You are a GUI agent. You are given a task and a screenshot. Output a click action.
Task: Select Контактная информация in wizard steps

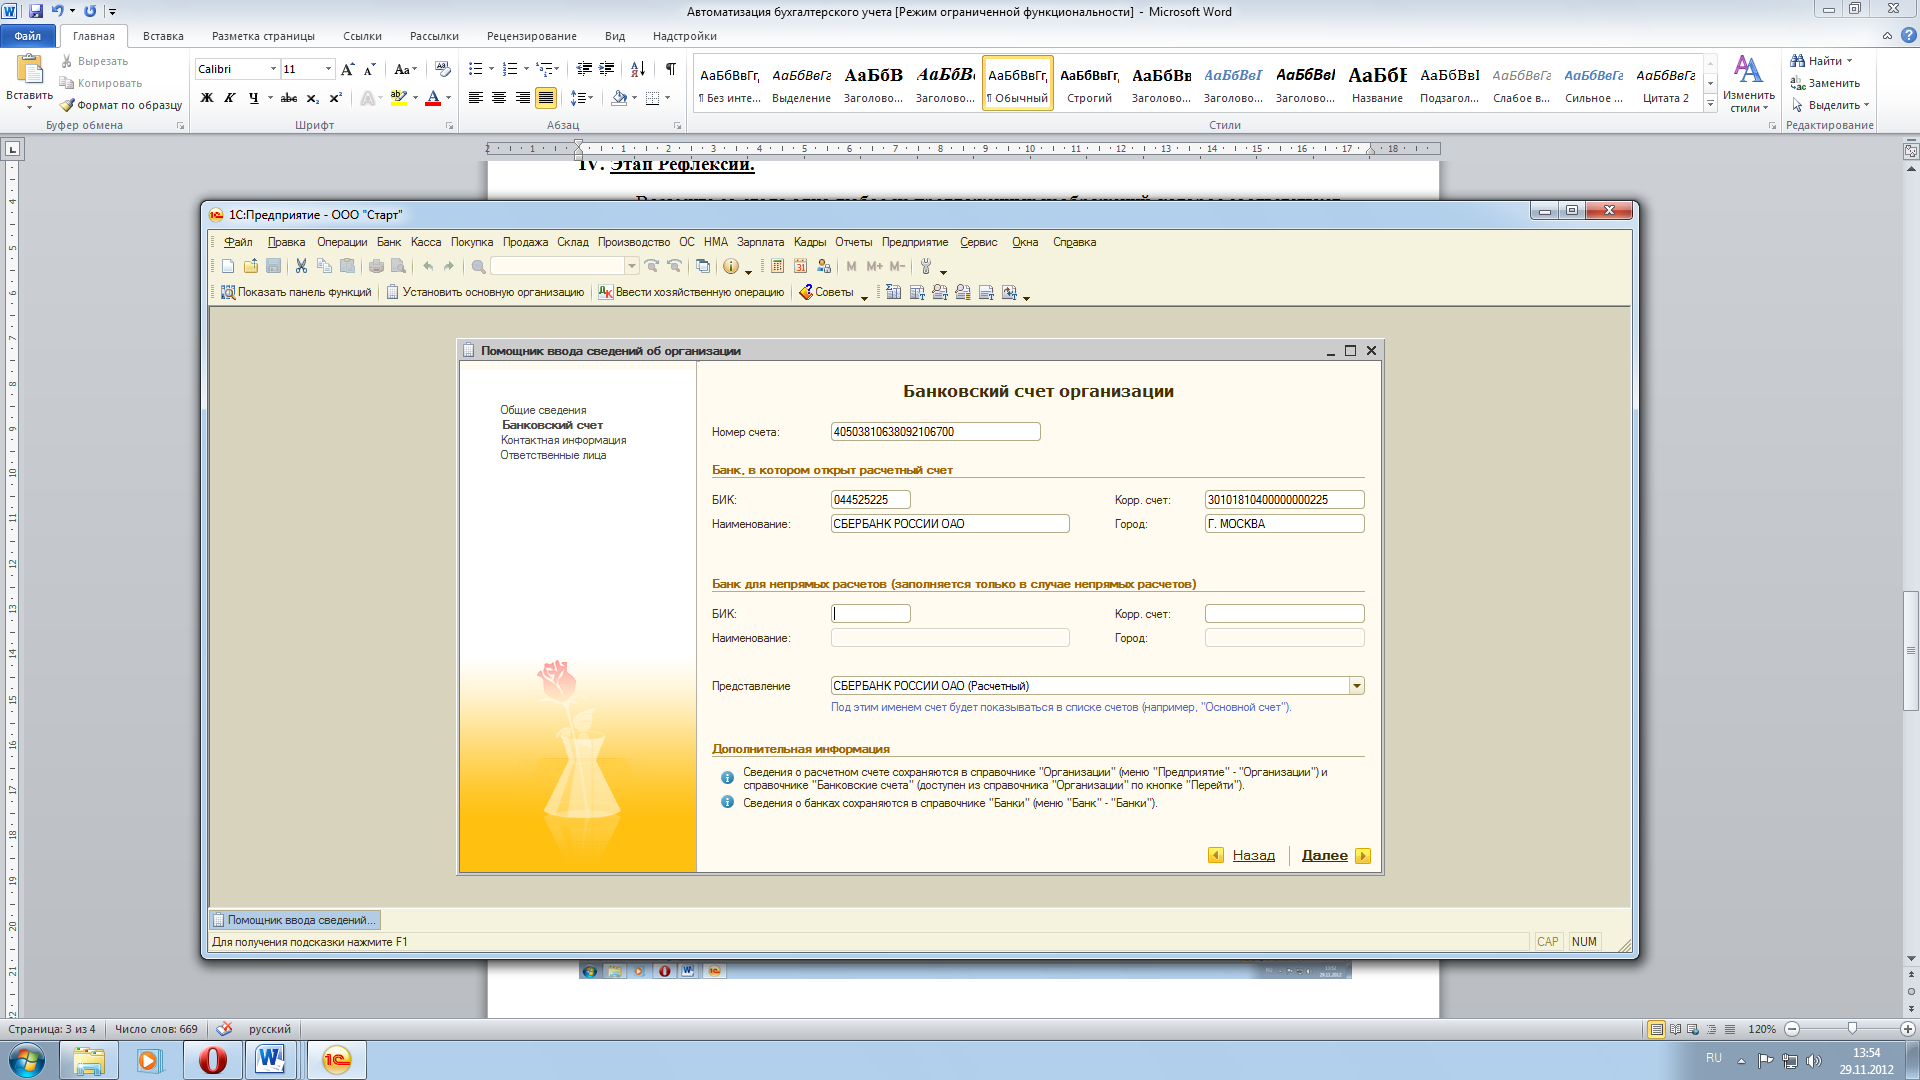(563, 440)
